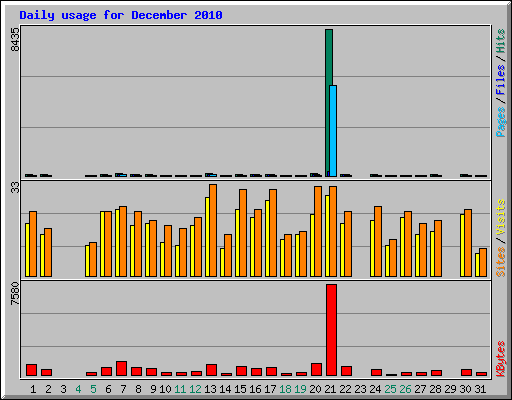Click day label 13 on the x-axis

coord(210,389)
